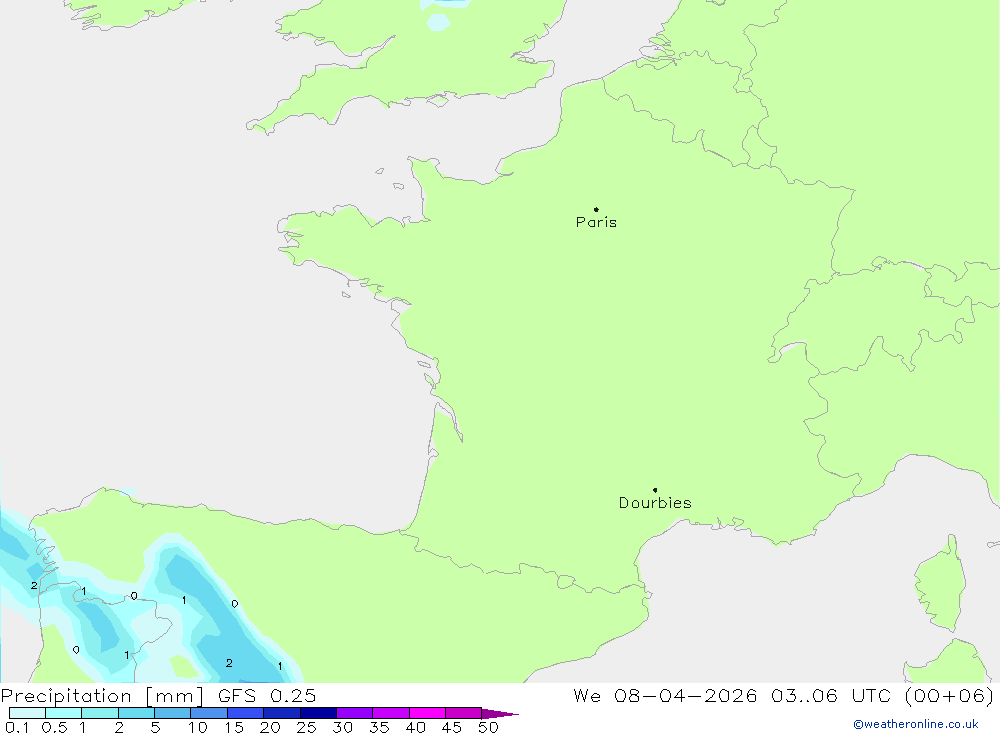
Task: Click the 'GFS 0.25' model label
Action: [267, 696]
